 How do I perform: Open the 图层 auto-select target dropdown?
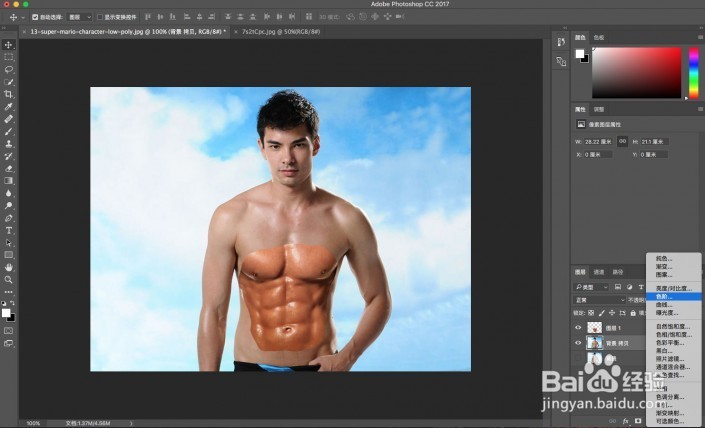click(80, 17)
